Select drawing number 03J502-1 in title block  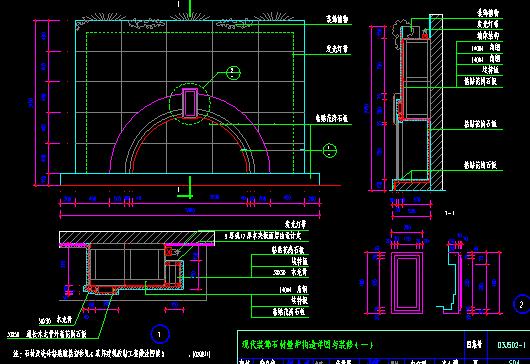click(511, 345)
